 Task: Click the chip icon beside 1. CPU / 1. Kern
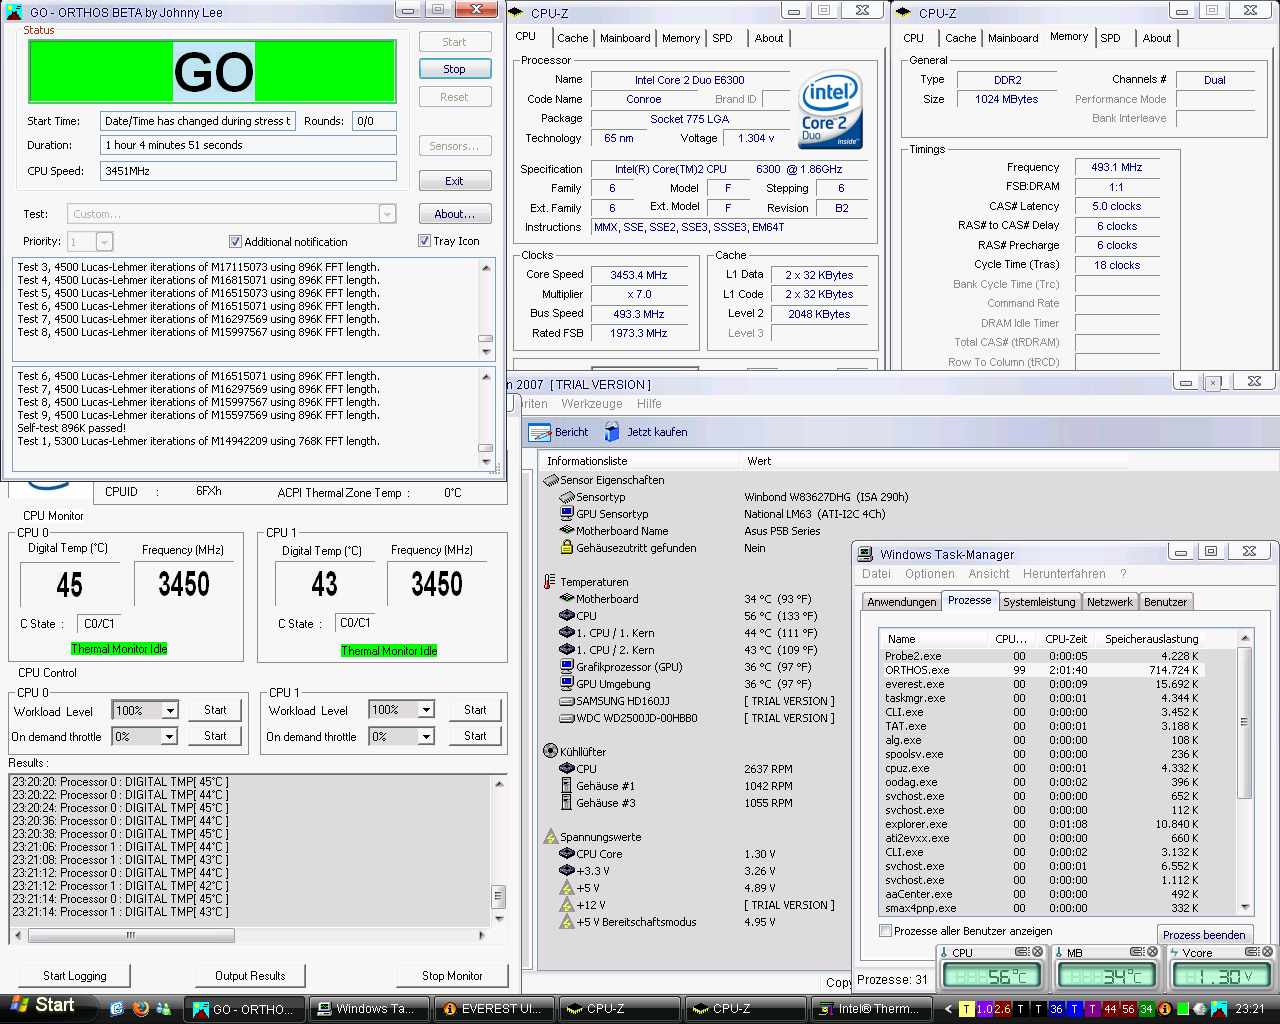pyautogui.click(x=567, y=633)
